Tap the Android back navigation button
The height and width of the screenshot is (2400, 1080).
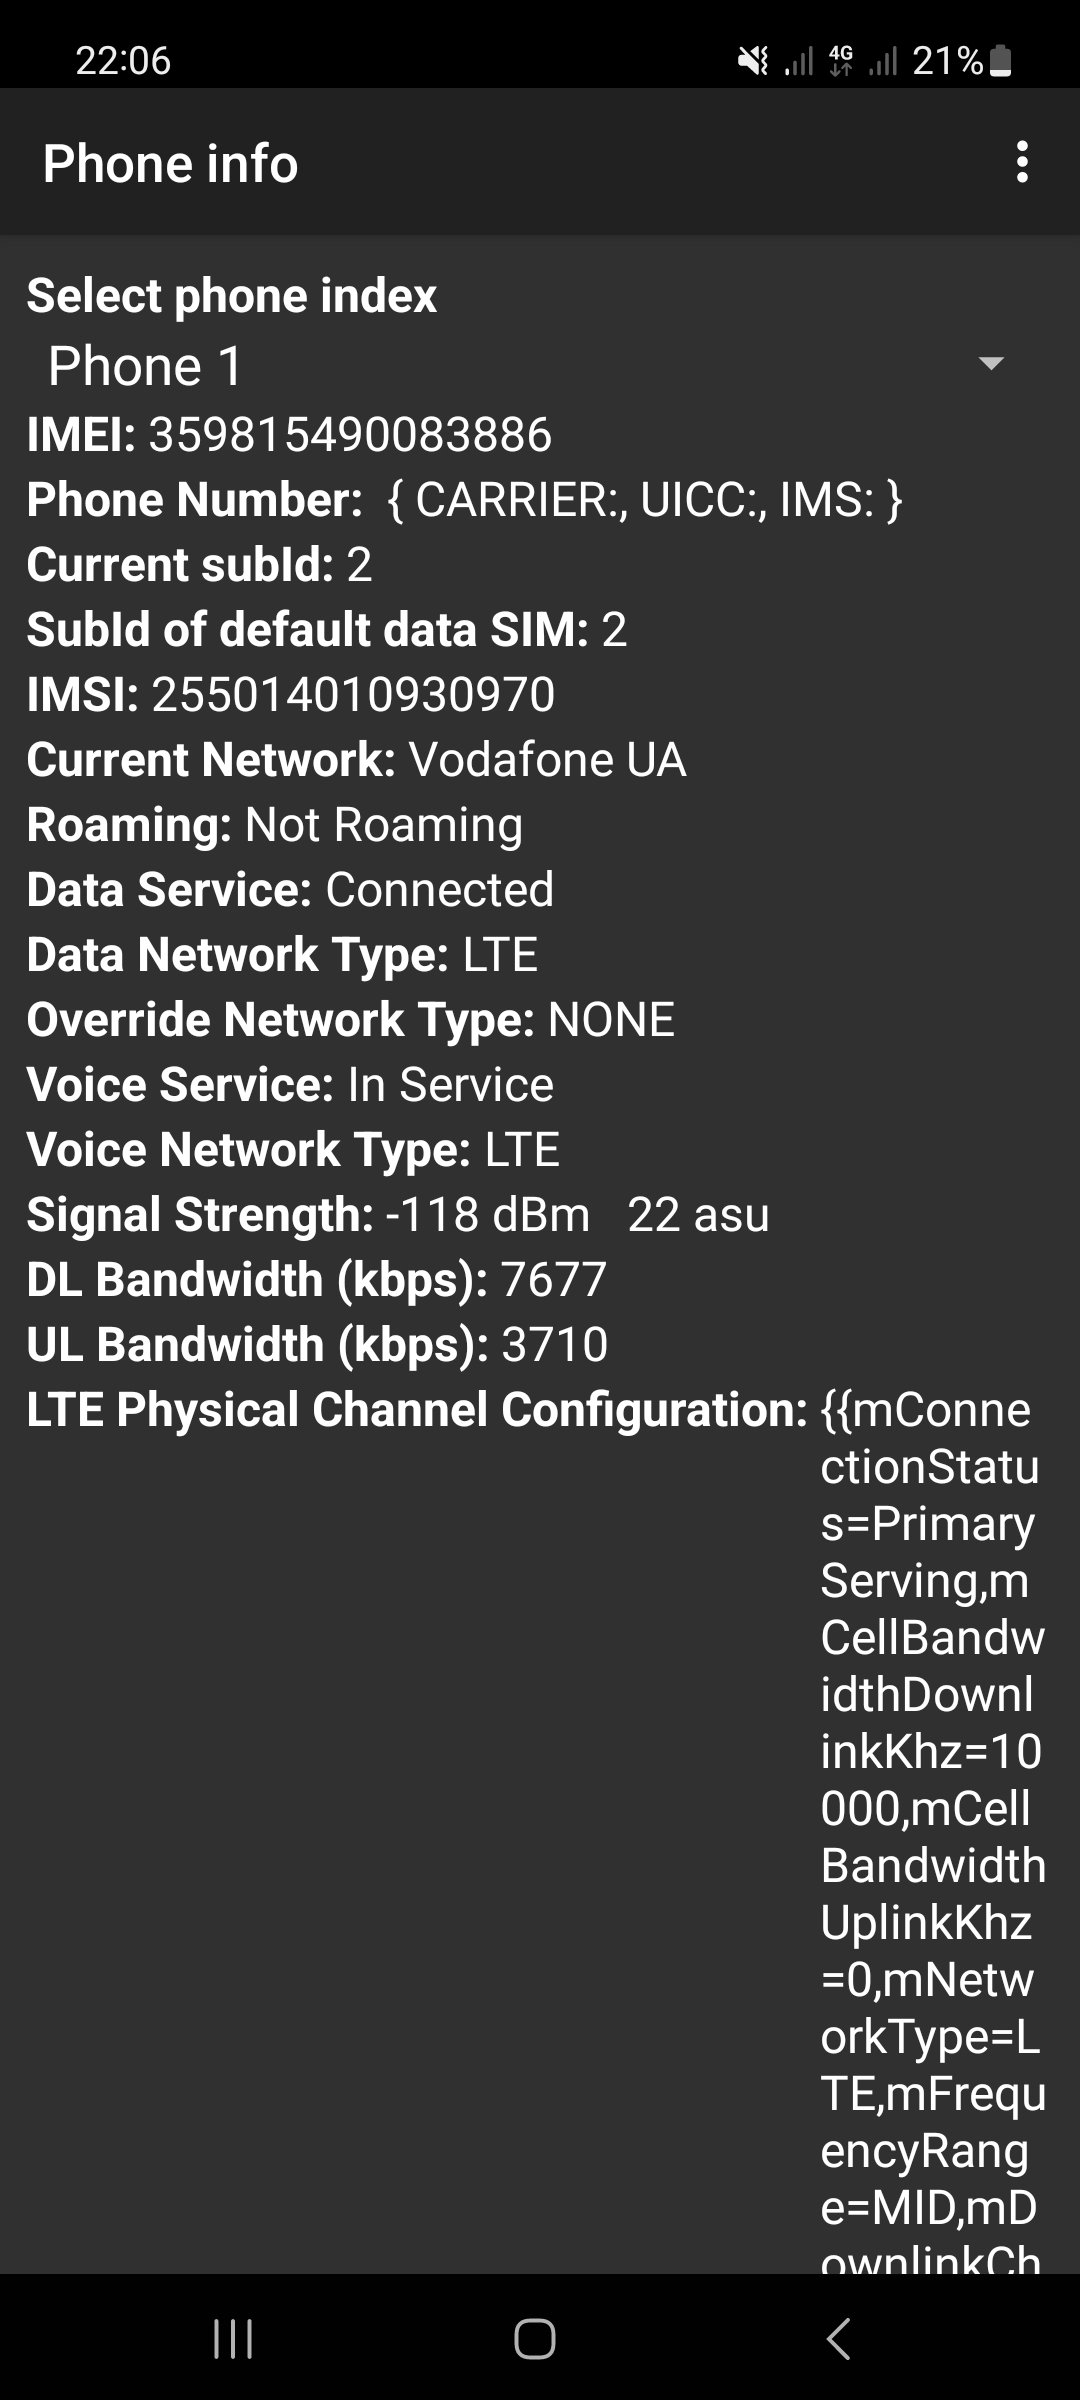click(x=838, y=2339)
